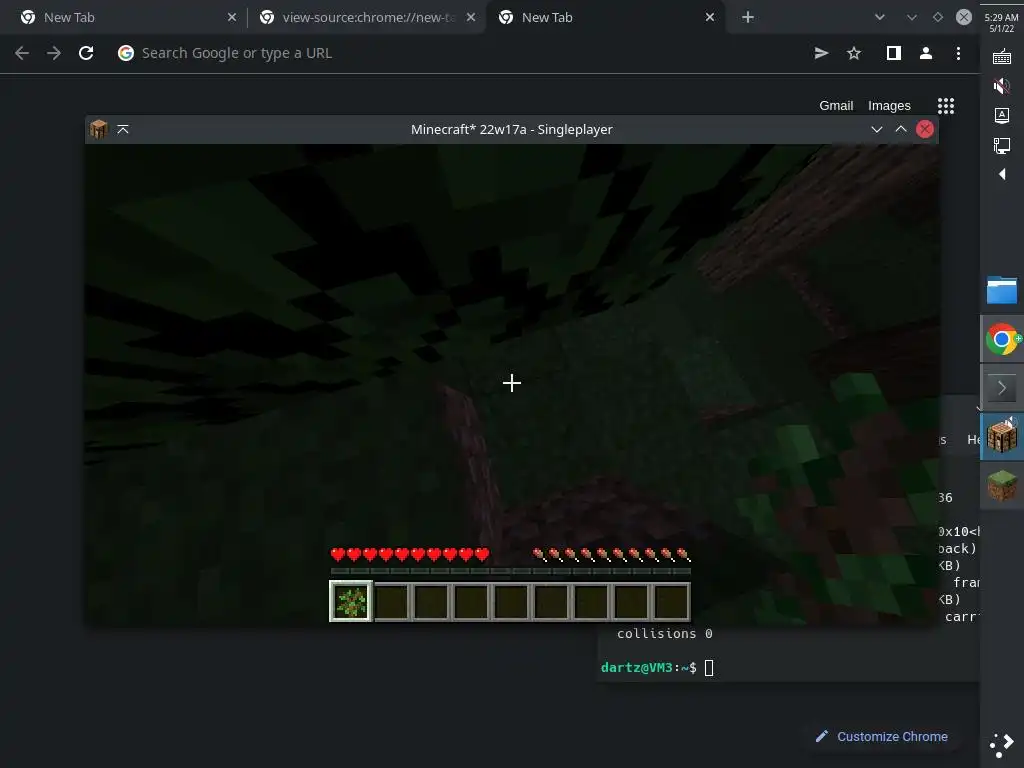Screen dimensions: 1024x768
Task: Open the Minecraft window menu via crafting table icon
Action: (x=99, y=129)
